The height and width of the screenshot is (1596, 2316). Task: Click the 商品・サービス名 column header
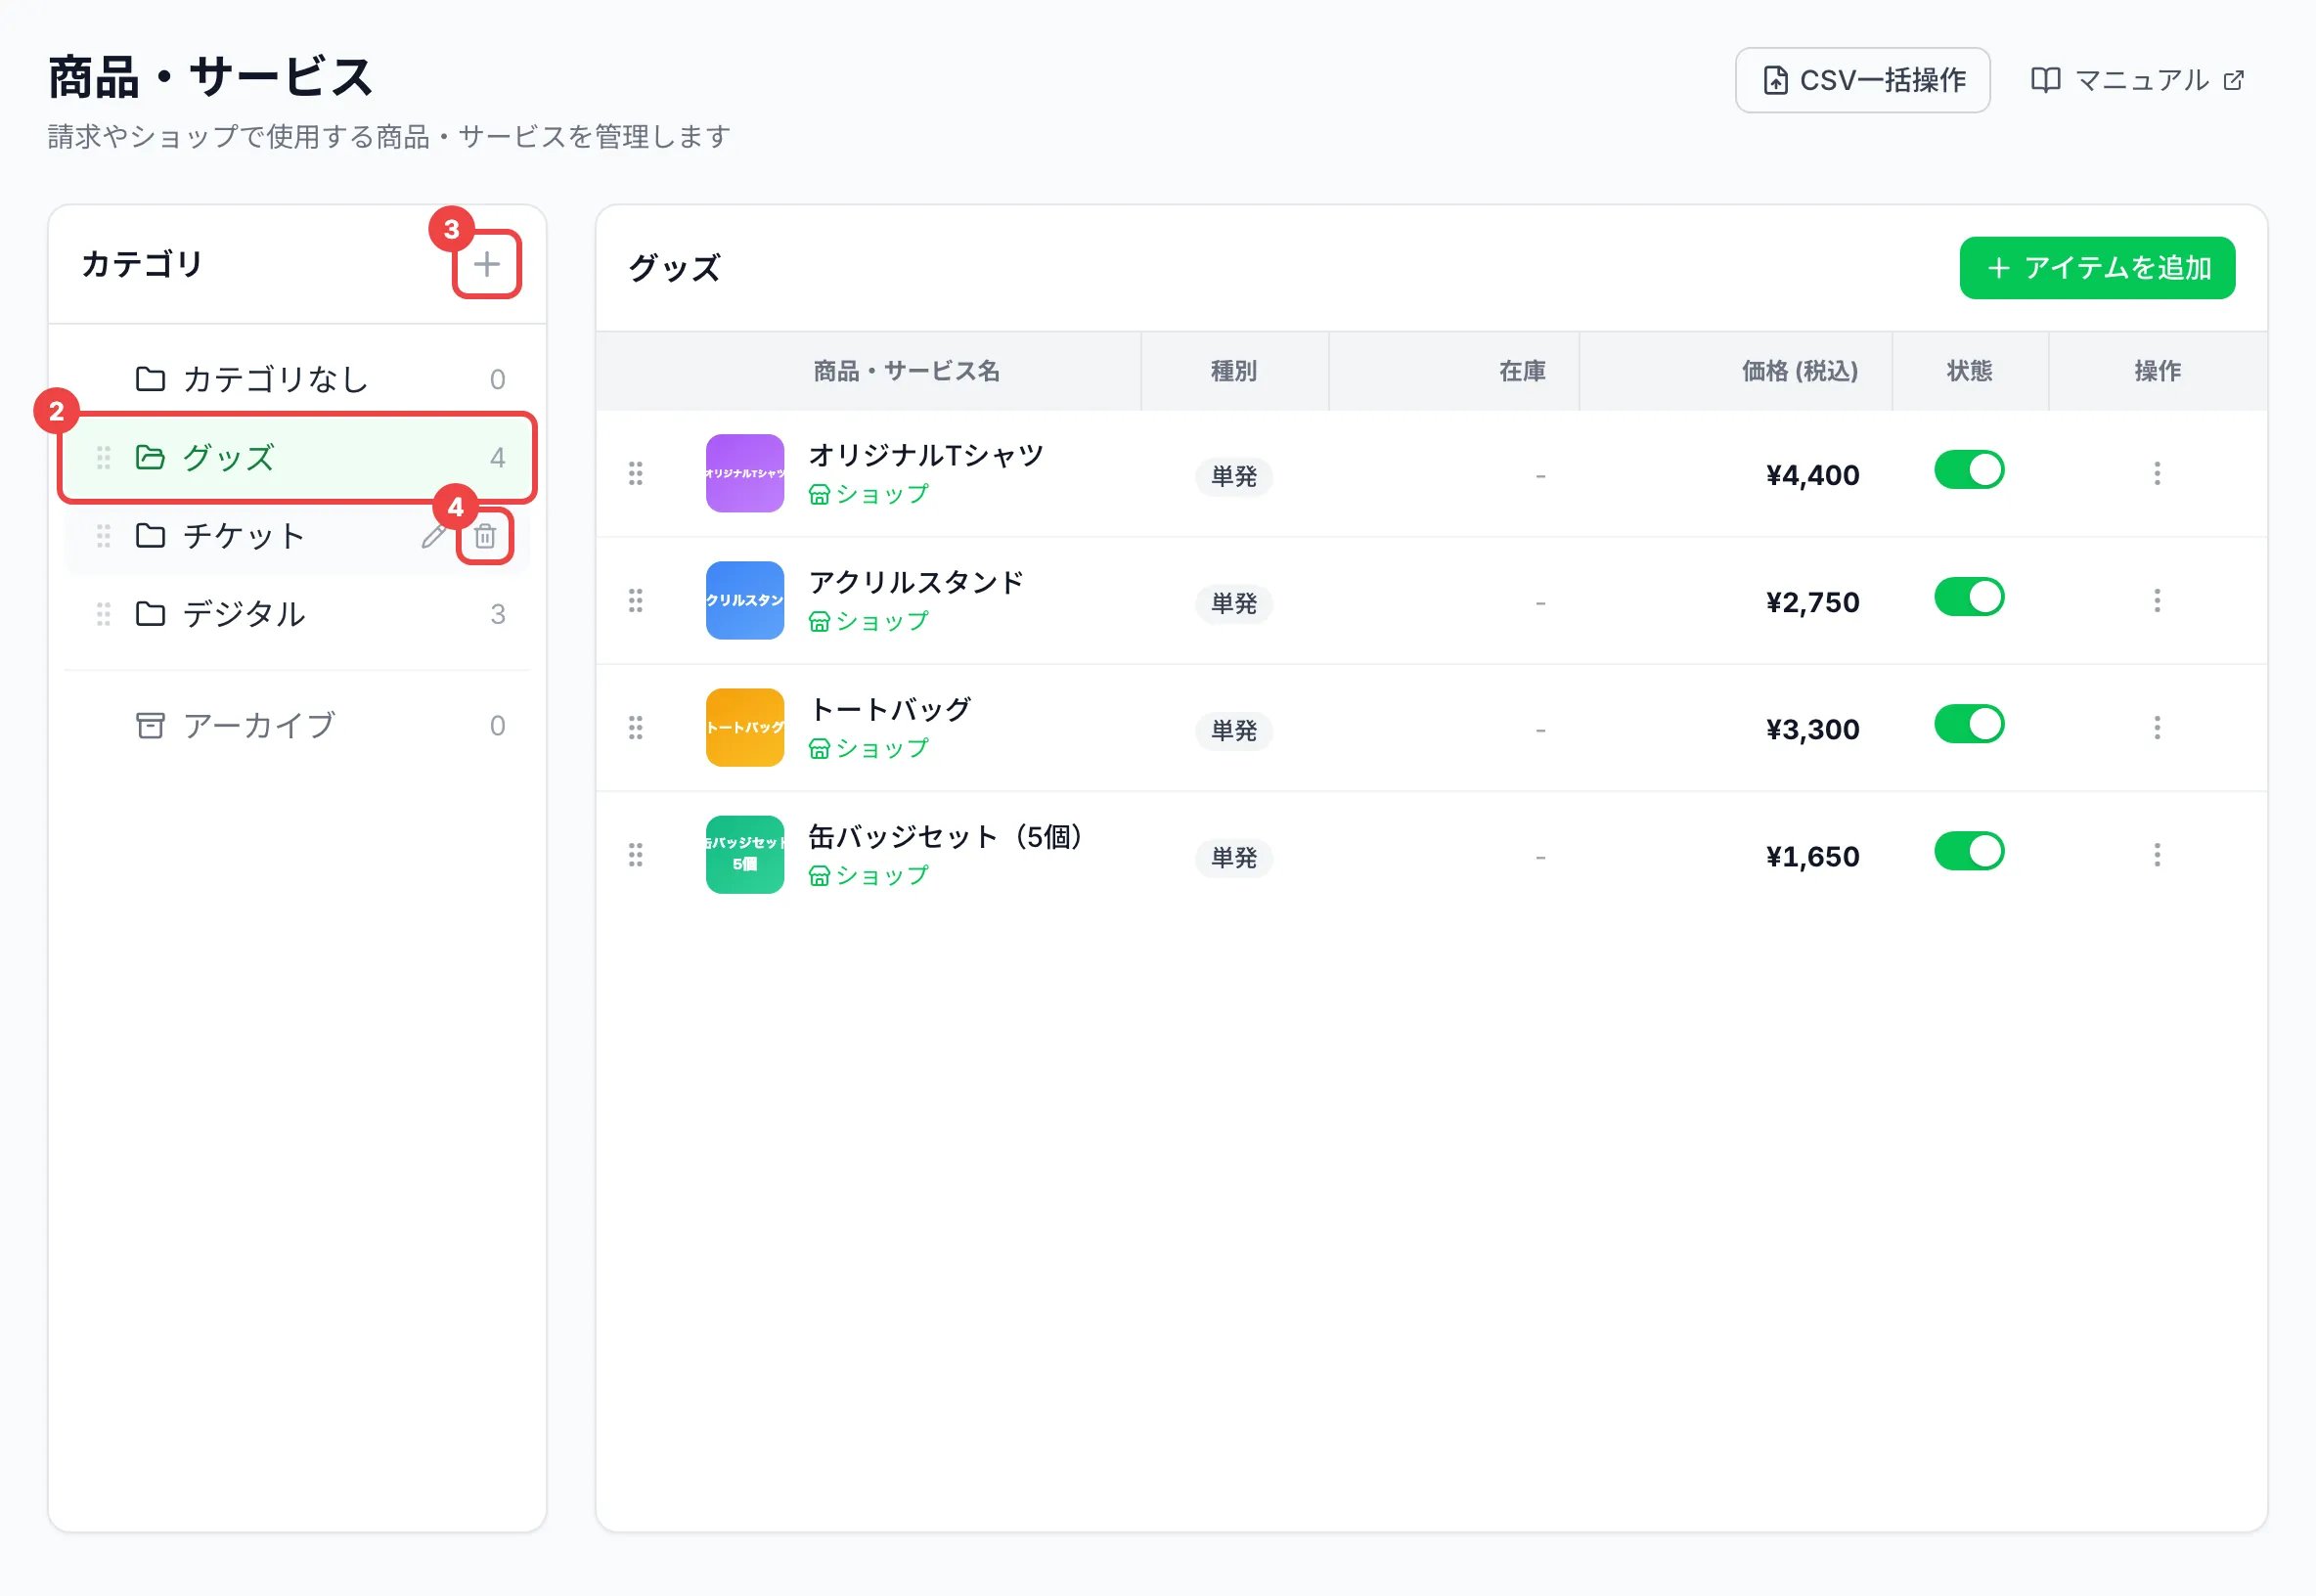click(906, 371)
